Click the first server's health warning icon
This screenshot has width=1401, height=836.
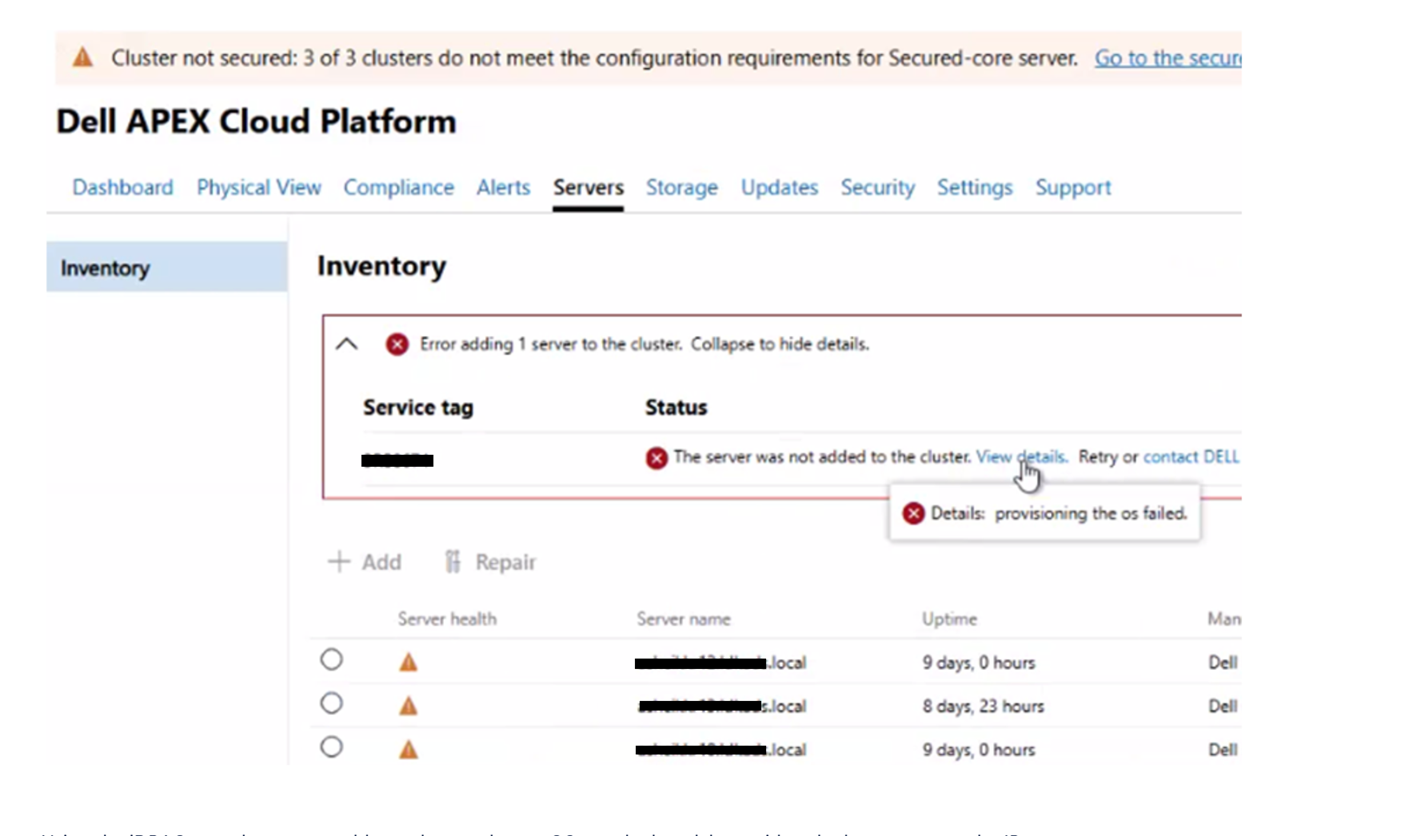[x=408, y=662]
